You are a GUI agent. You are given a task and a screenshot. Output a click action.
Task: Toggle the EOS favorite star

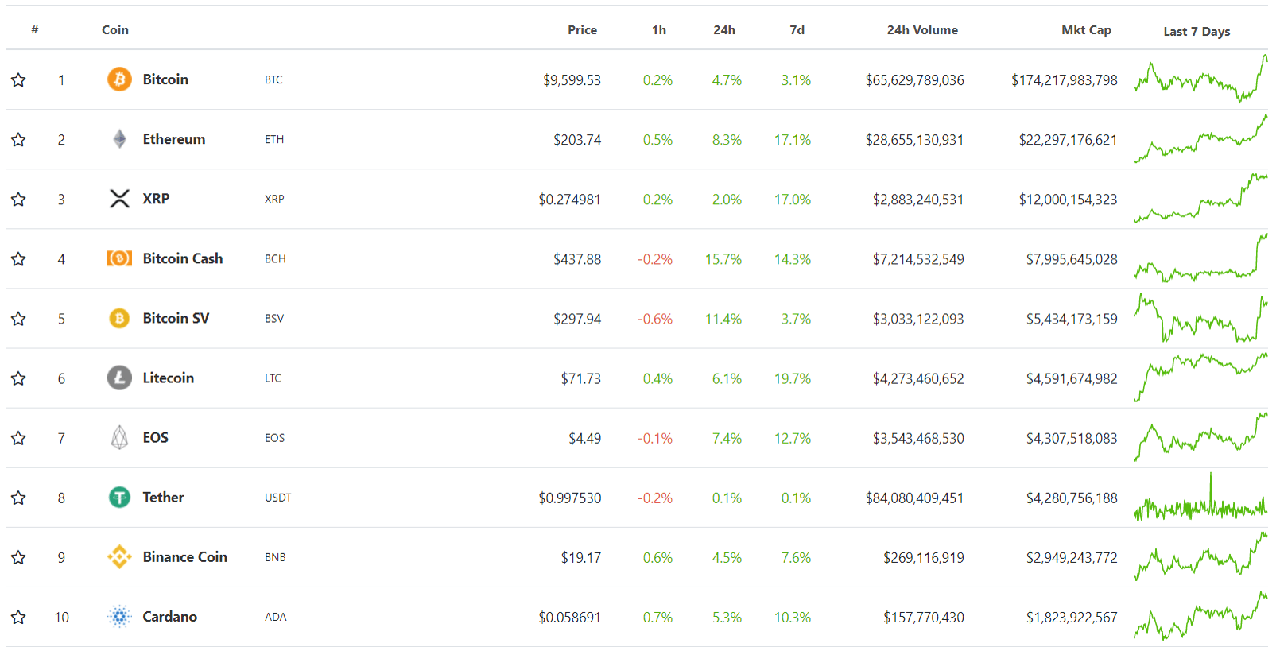tap(18, 437)
